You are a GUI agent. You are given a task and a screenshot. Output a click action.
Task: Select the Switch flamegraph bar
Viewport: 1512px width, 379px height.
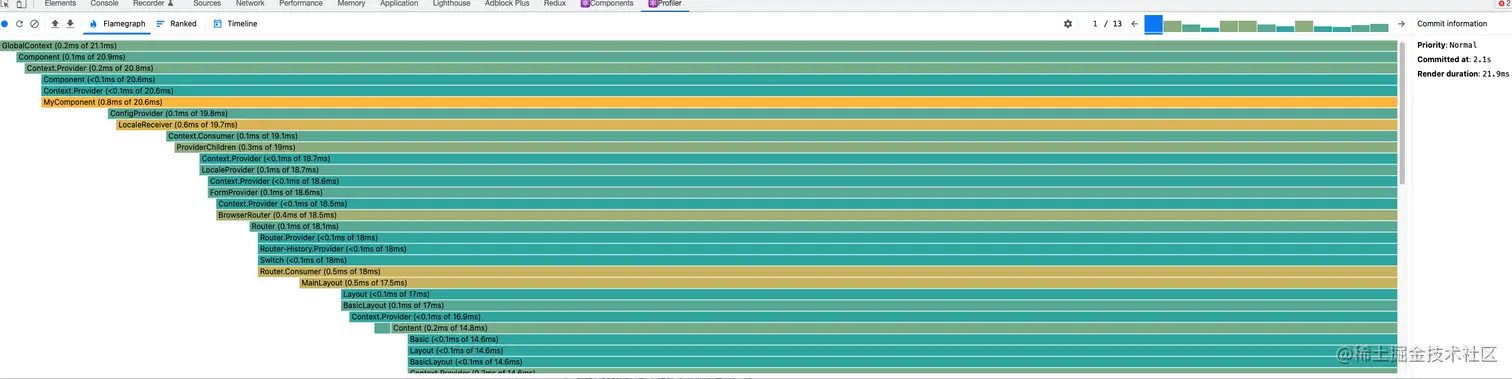point(827,260)
